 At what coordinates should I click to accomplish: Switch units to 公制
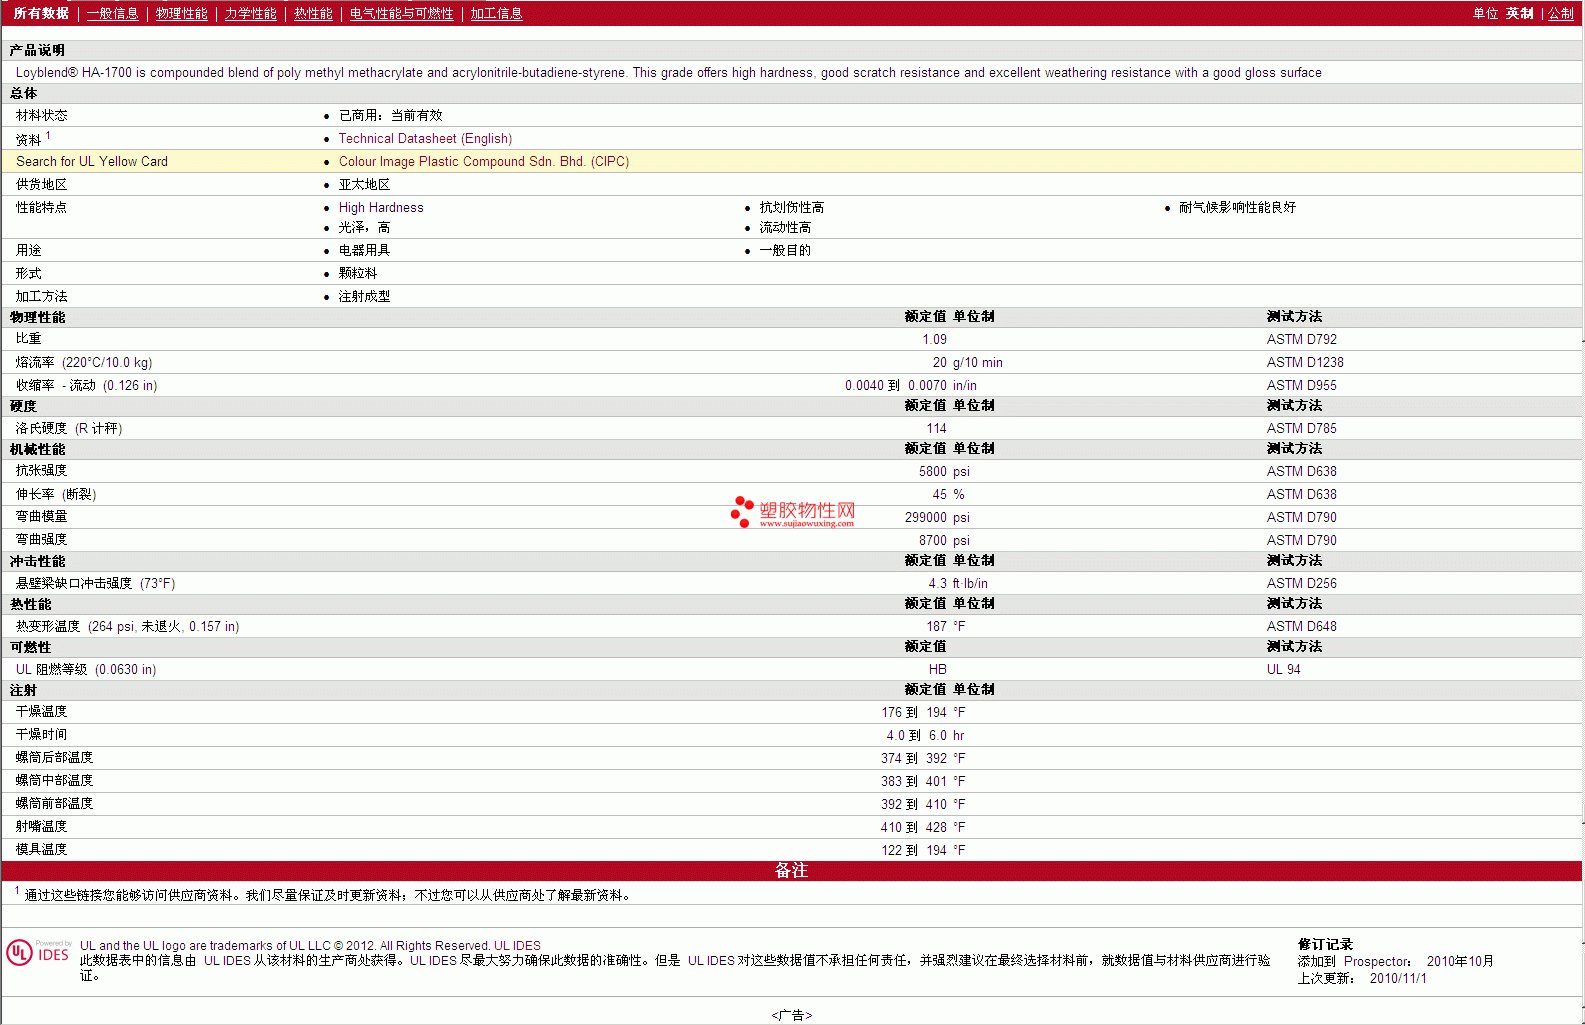1561,14
